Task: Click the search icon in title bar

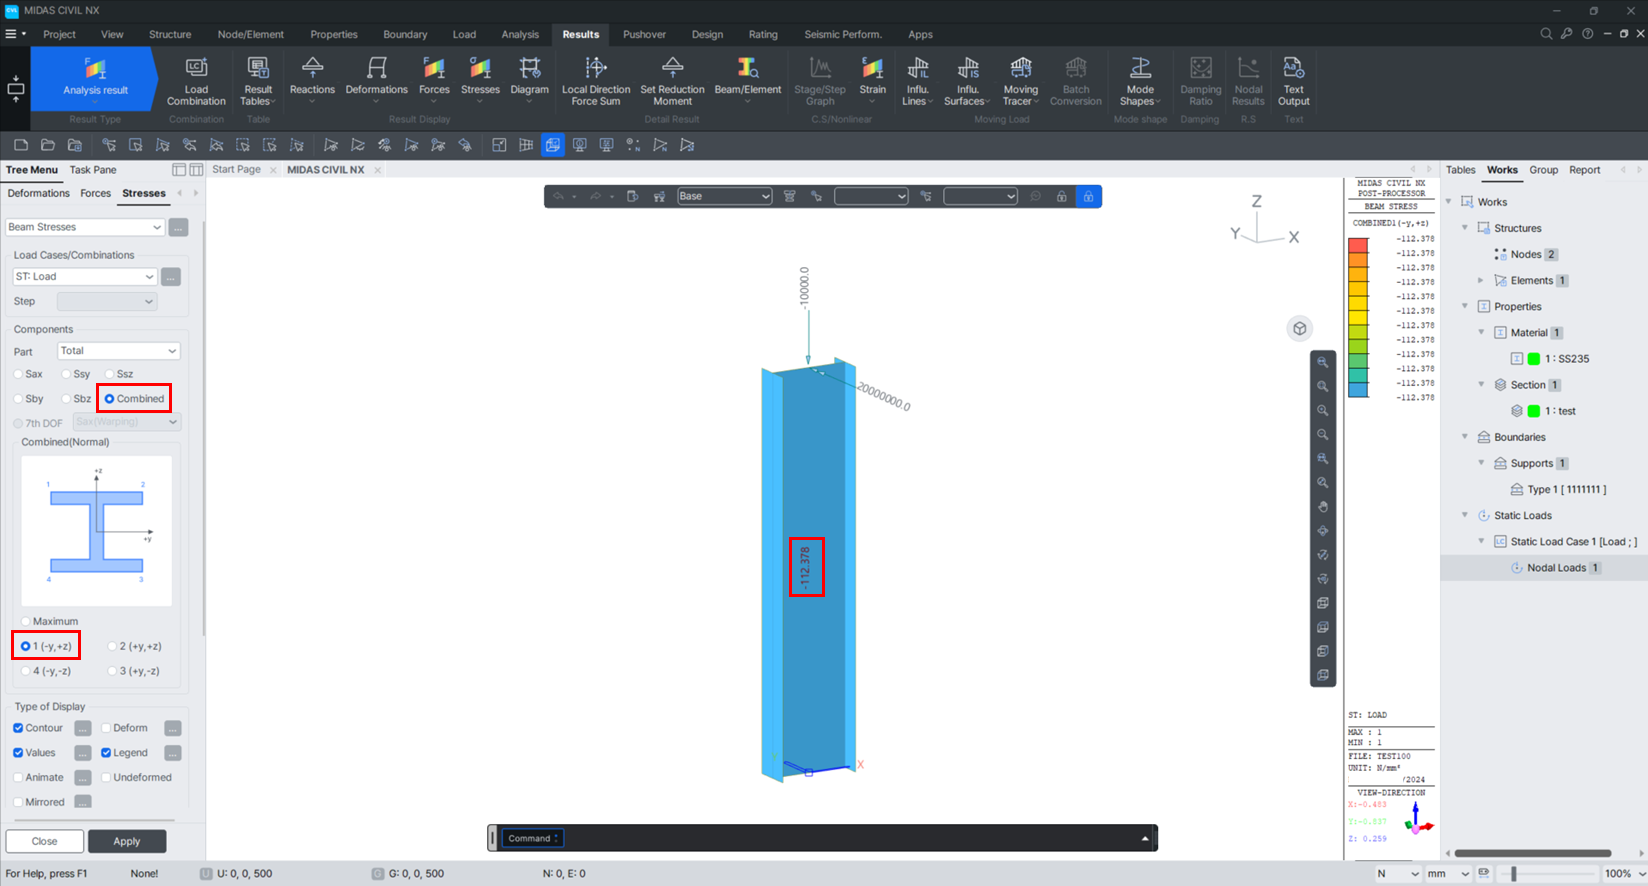Action: point(1546,34)
